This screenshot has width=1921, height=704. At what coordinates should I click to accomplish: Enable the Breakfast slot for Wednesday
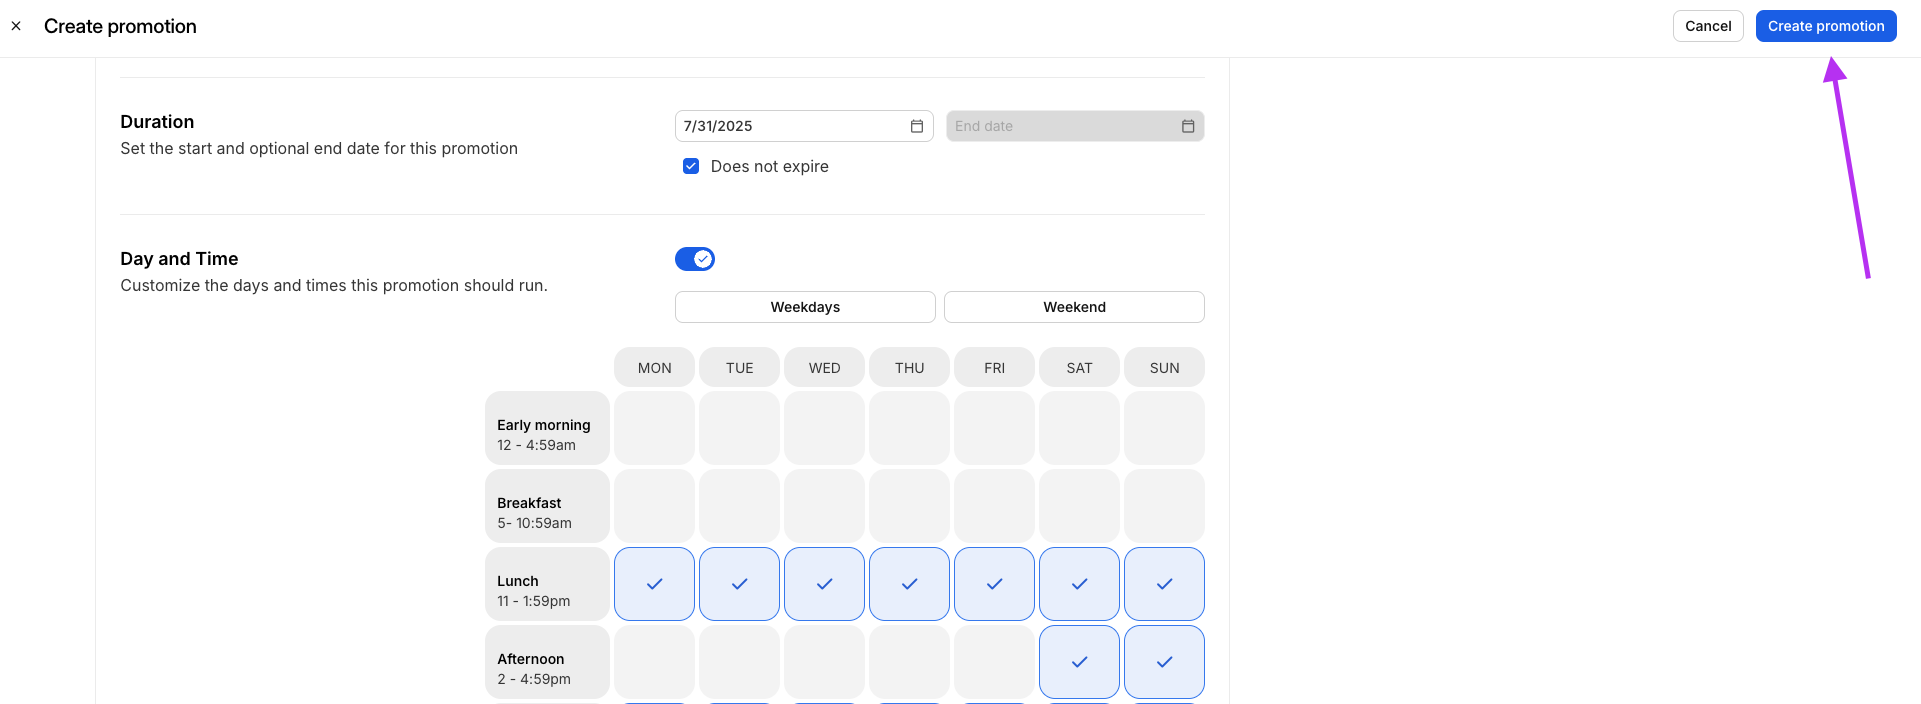[x=824, y=506]
